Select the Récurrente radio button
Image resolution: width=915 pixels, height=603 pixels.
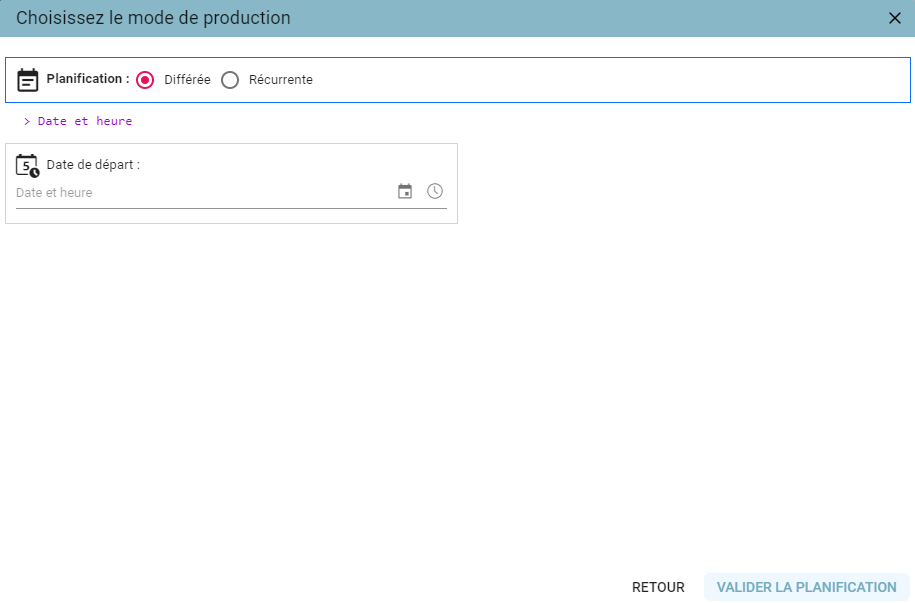[230, 80]
